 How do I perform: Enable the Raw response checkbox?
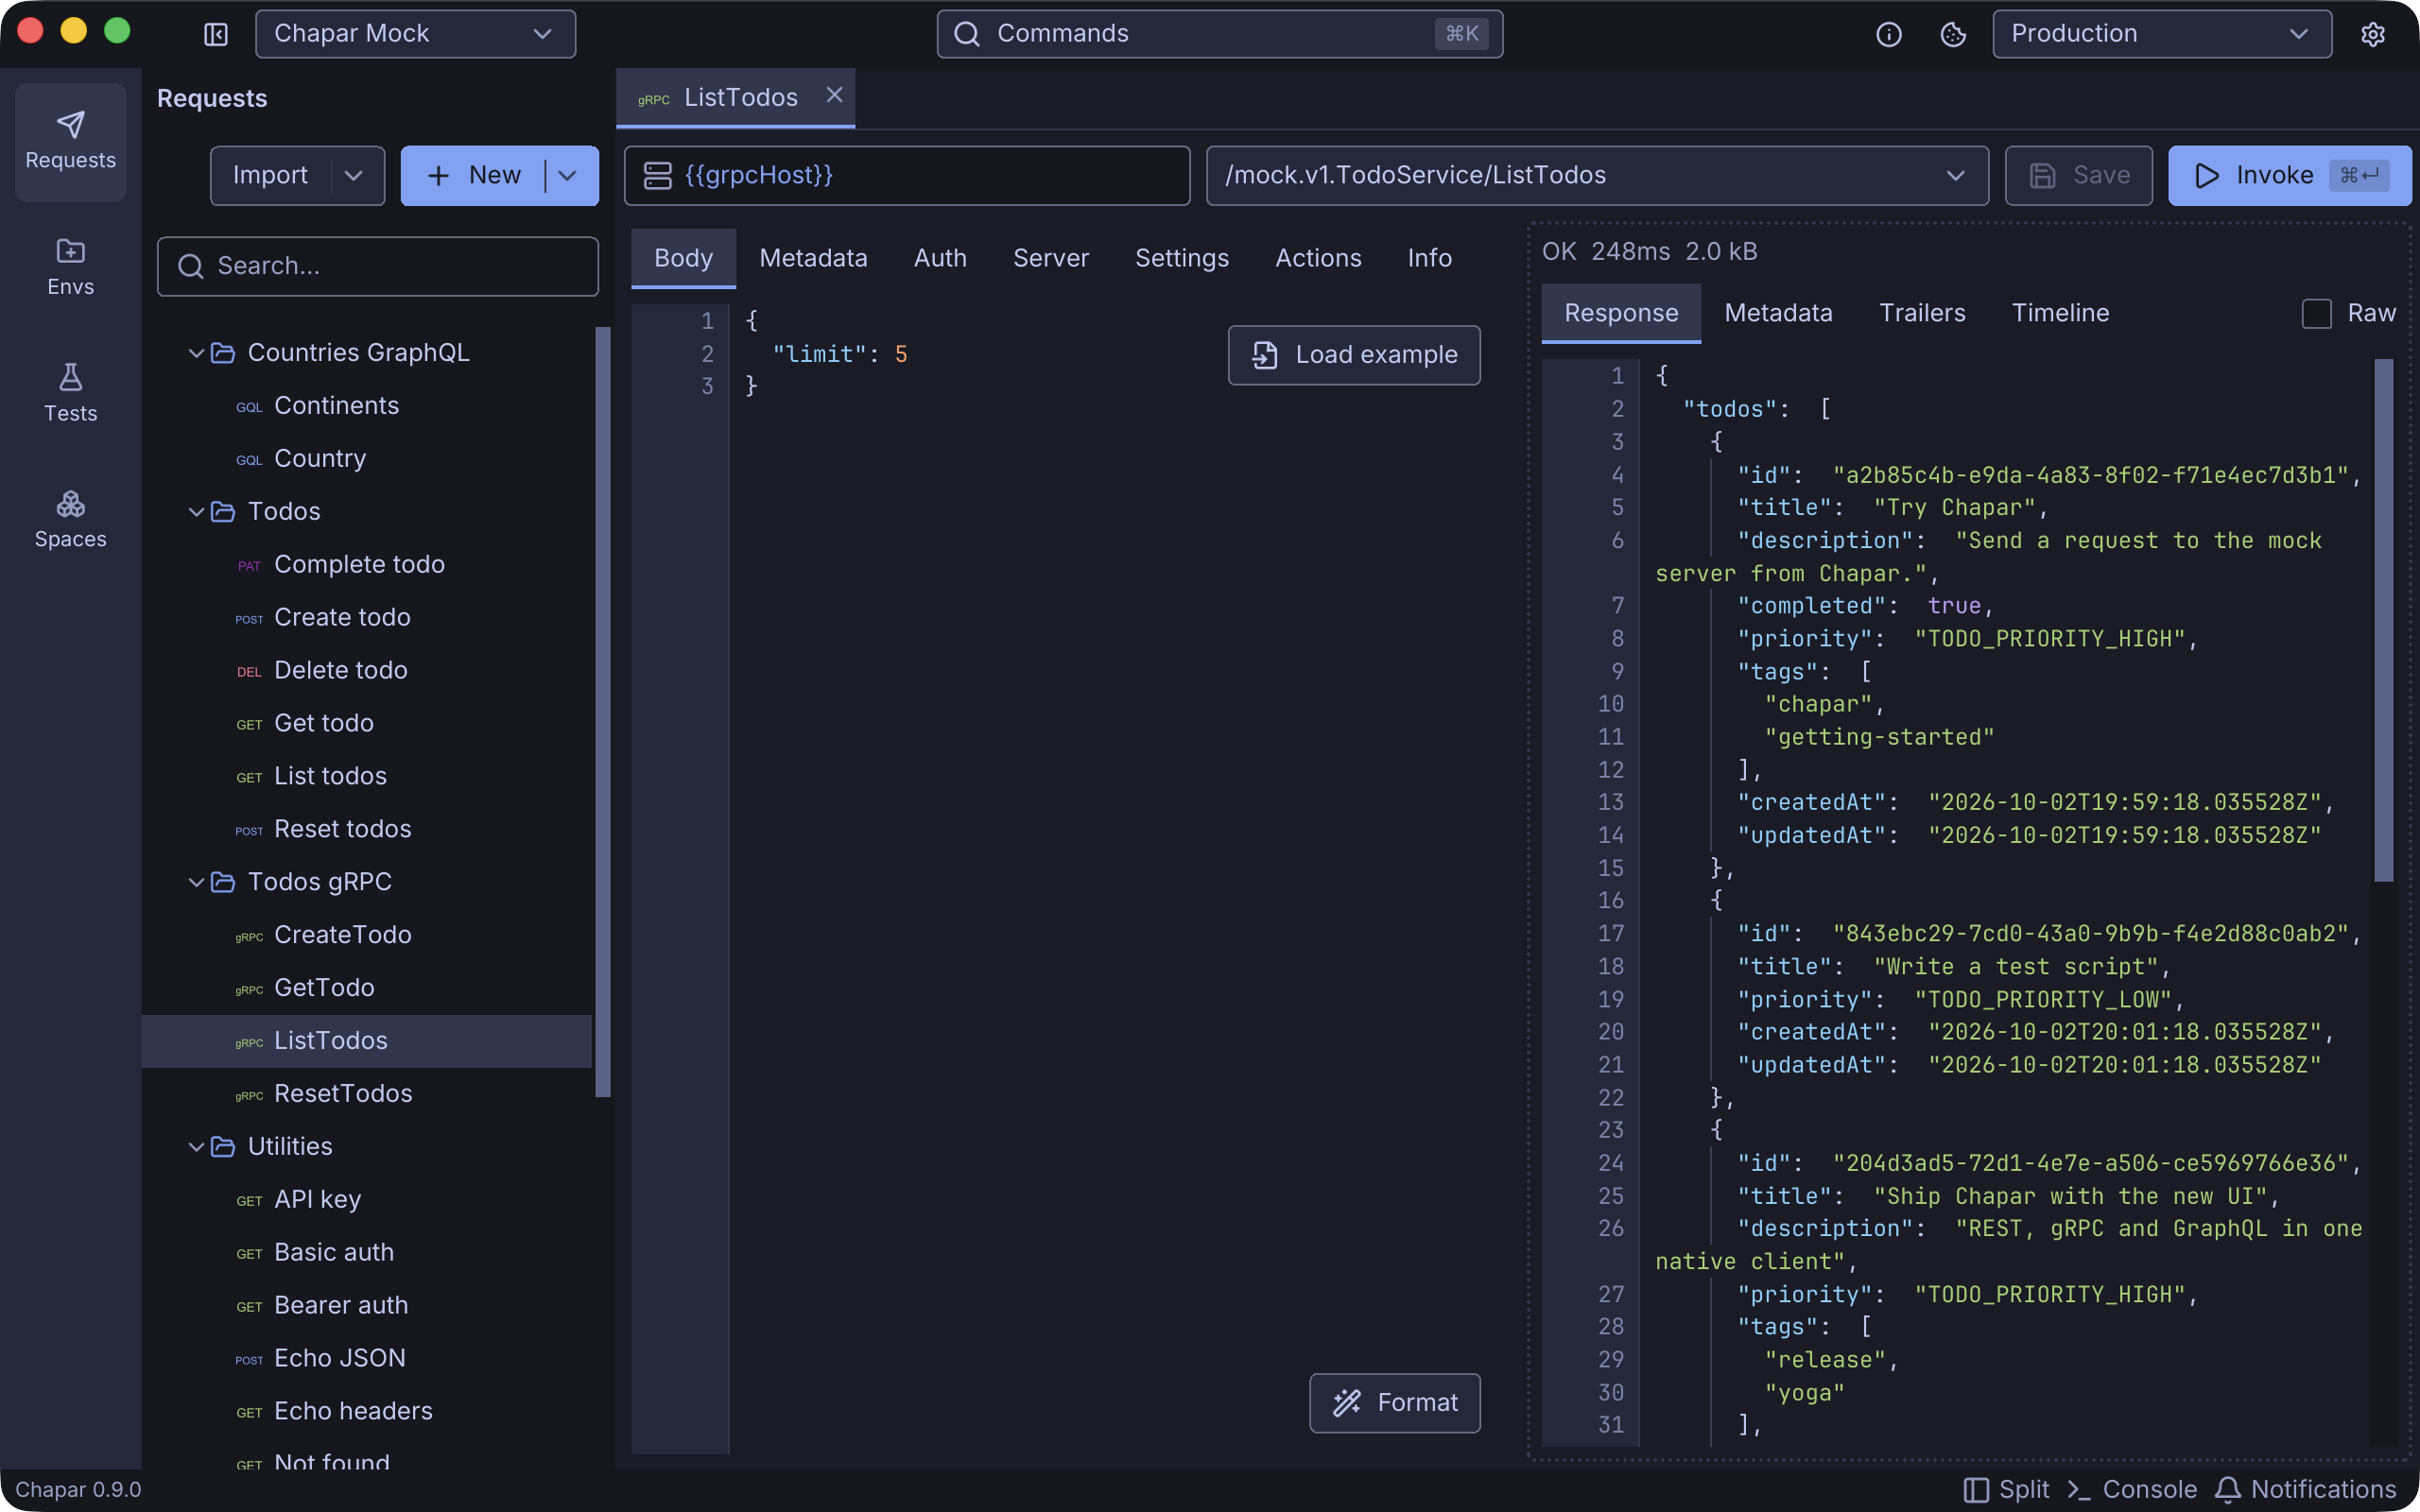2317,313
